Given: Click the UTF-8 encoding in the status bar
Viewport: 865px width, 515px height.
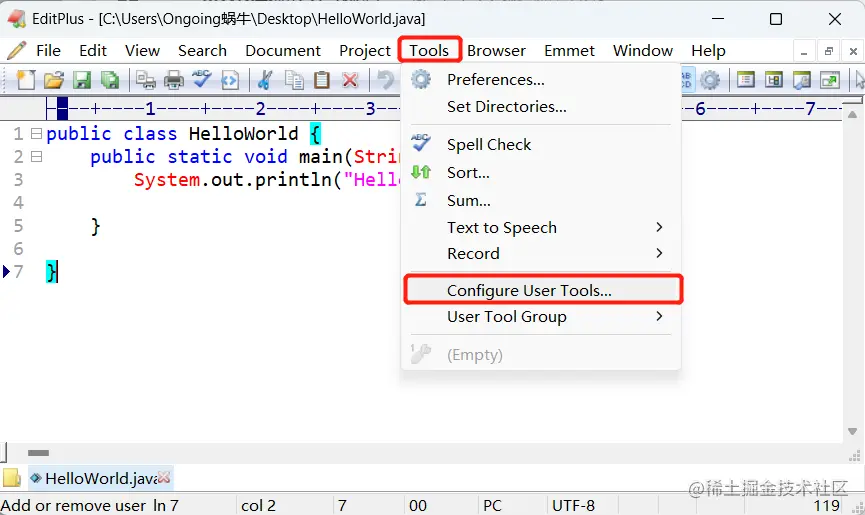Looking at the screenshot, I should (x=574, y=505).
